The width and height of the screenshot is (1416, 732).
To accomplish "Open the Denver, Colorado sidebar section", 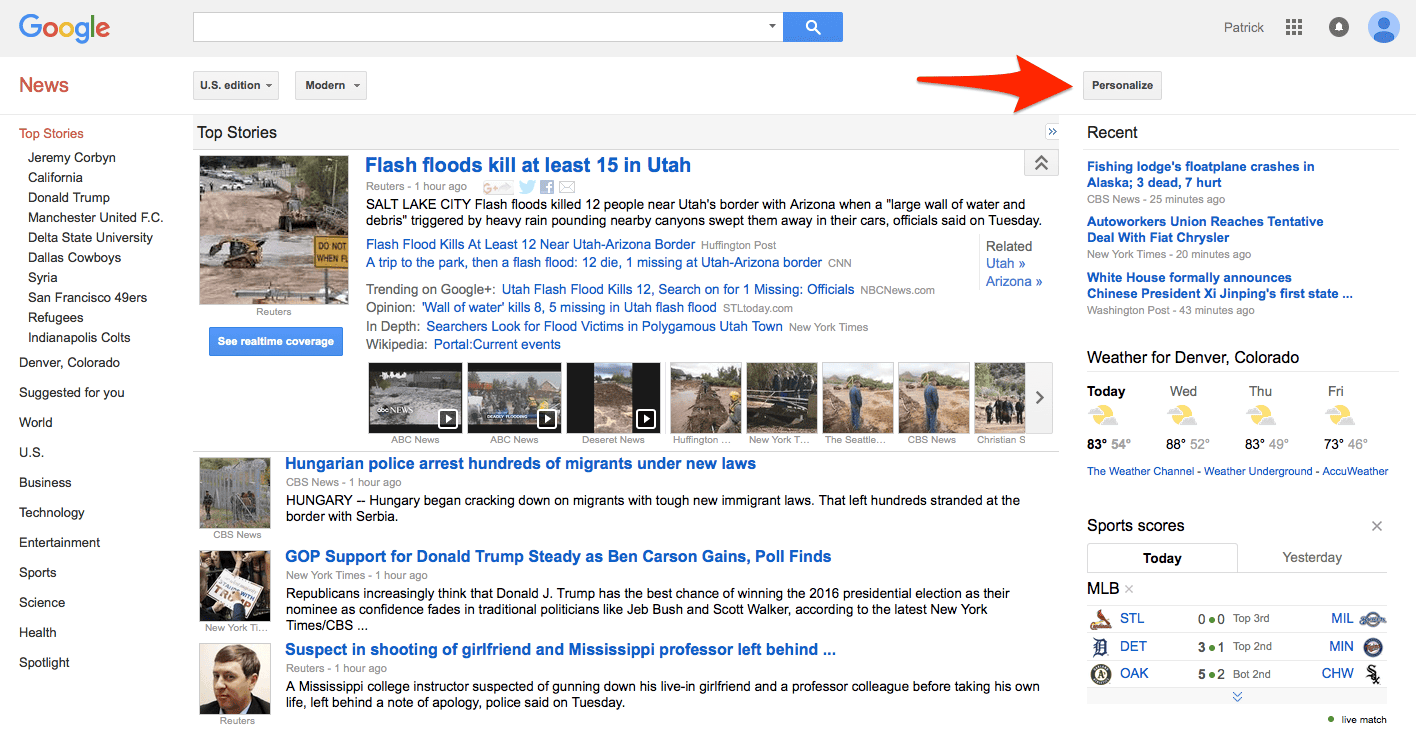I will [x=69, y=363].
